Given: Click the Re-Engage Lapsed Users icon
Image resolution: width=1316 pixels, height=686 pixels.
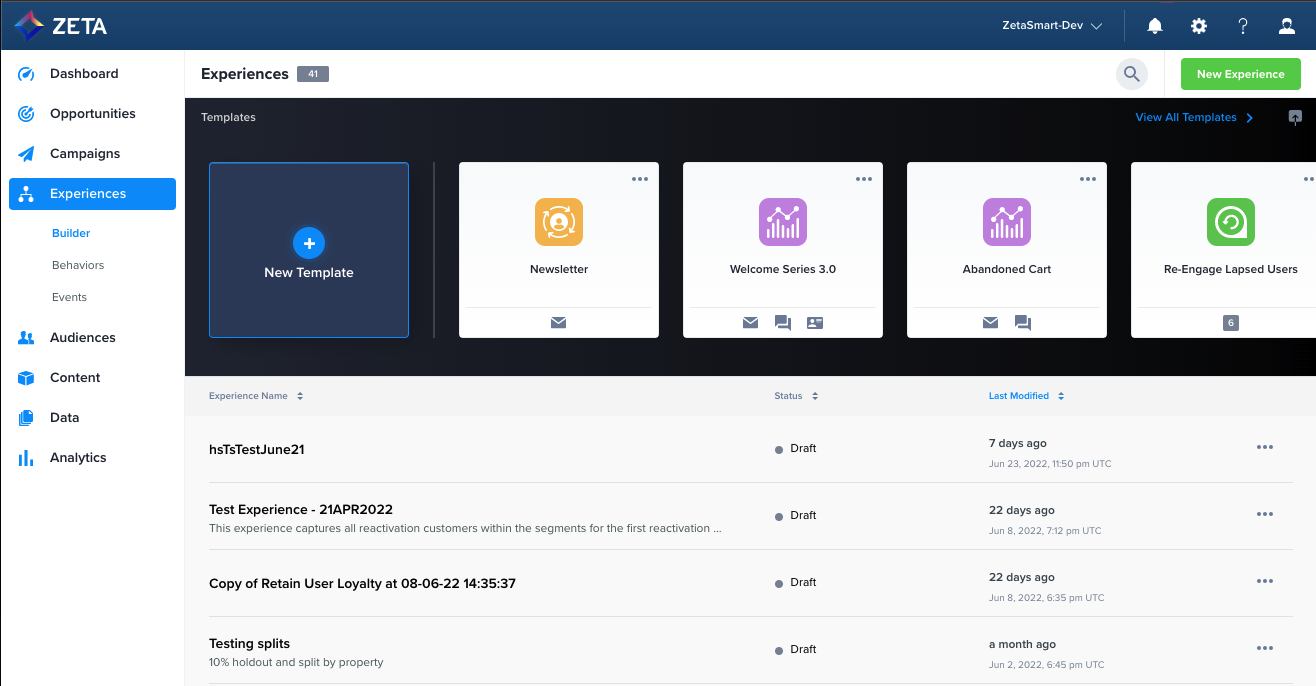Looking at the screenshot, I should click(x=1231, y=222).
